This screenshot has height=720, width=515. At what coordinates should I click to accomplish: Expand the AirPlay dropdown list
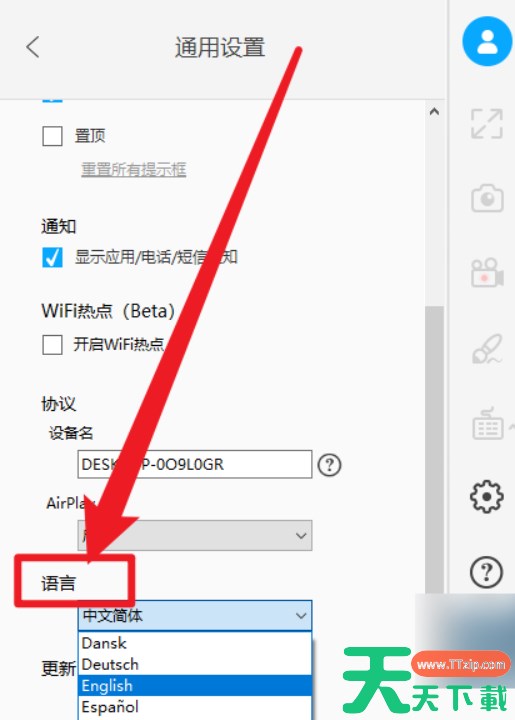195,535
